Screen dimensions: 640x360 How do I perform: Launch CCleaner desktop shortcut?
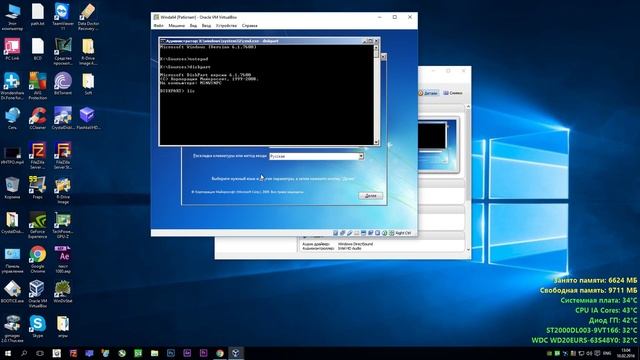tap(38, 118)
